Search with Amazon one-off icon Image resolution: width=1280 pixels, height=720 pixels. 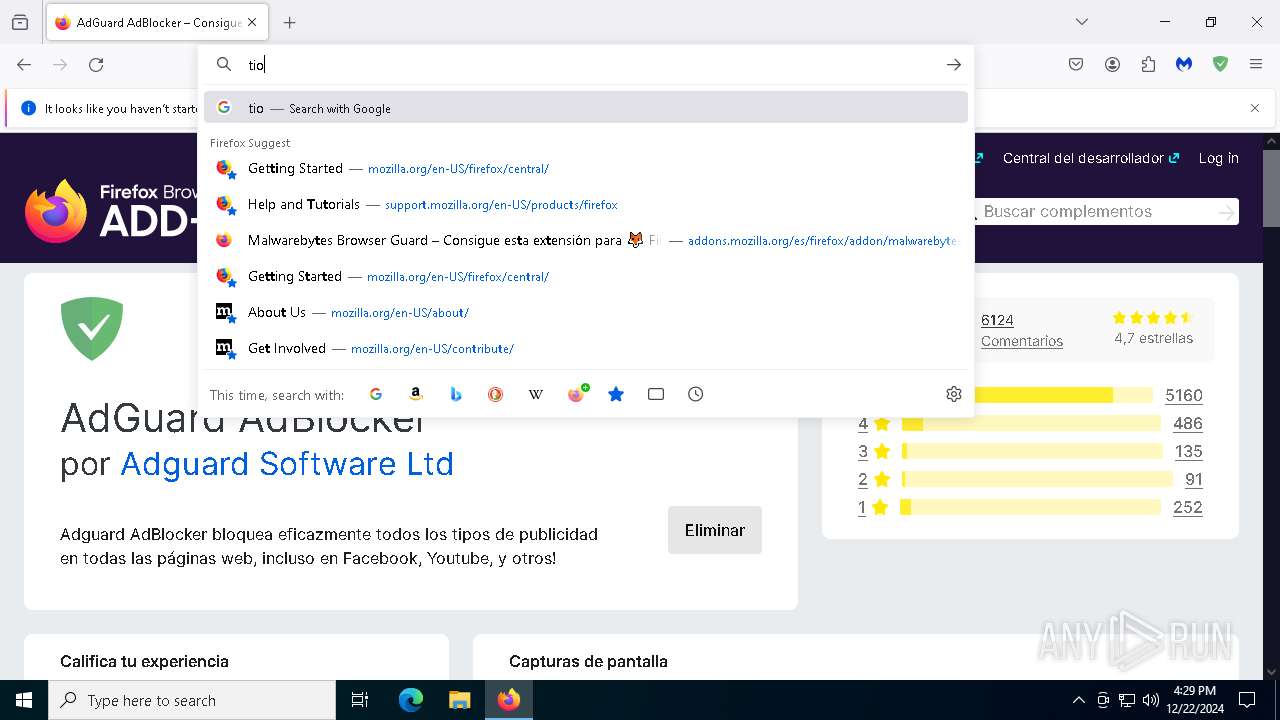pyautogui.click(x=416, y=394)
